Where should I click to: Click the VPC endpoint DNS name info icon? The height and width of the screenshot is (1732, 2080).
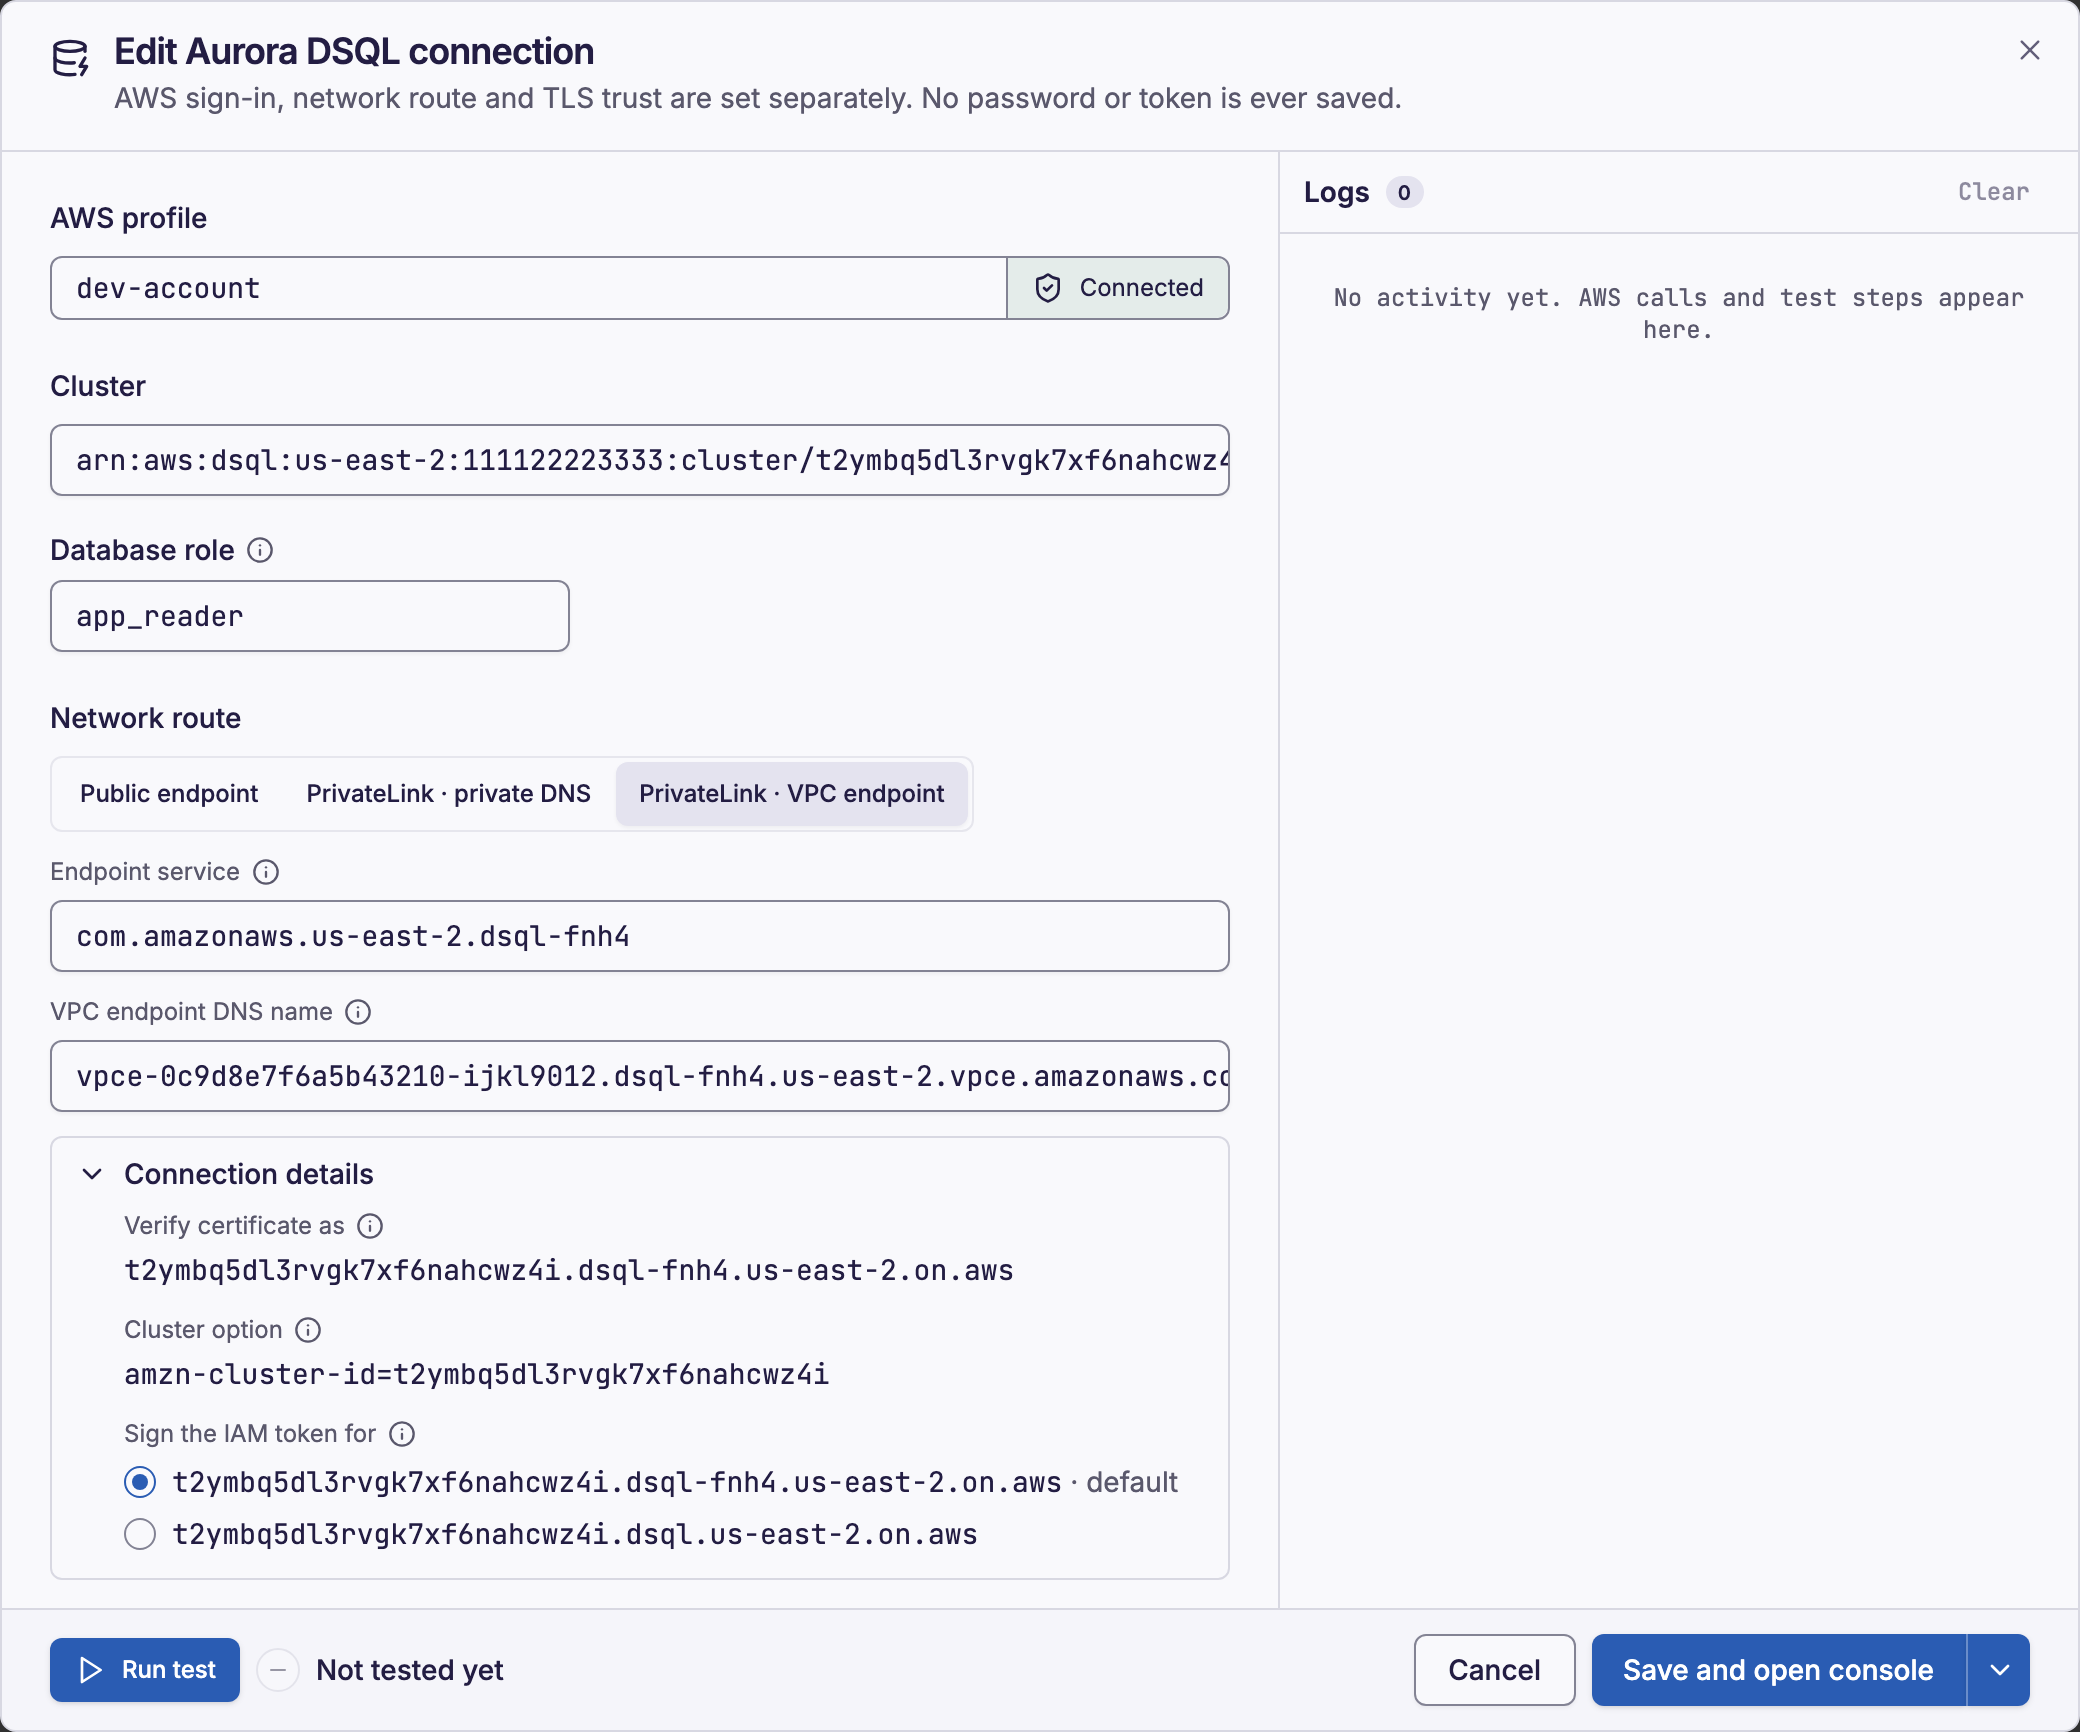pyautogui.click(x=358, y=1012)
